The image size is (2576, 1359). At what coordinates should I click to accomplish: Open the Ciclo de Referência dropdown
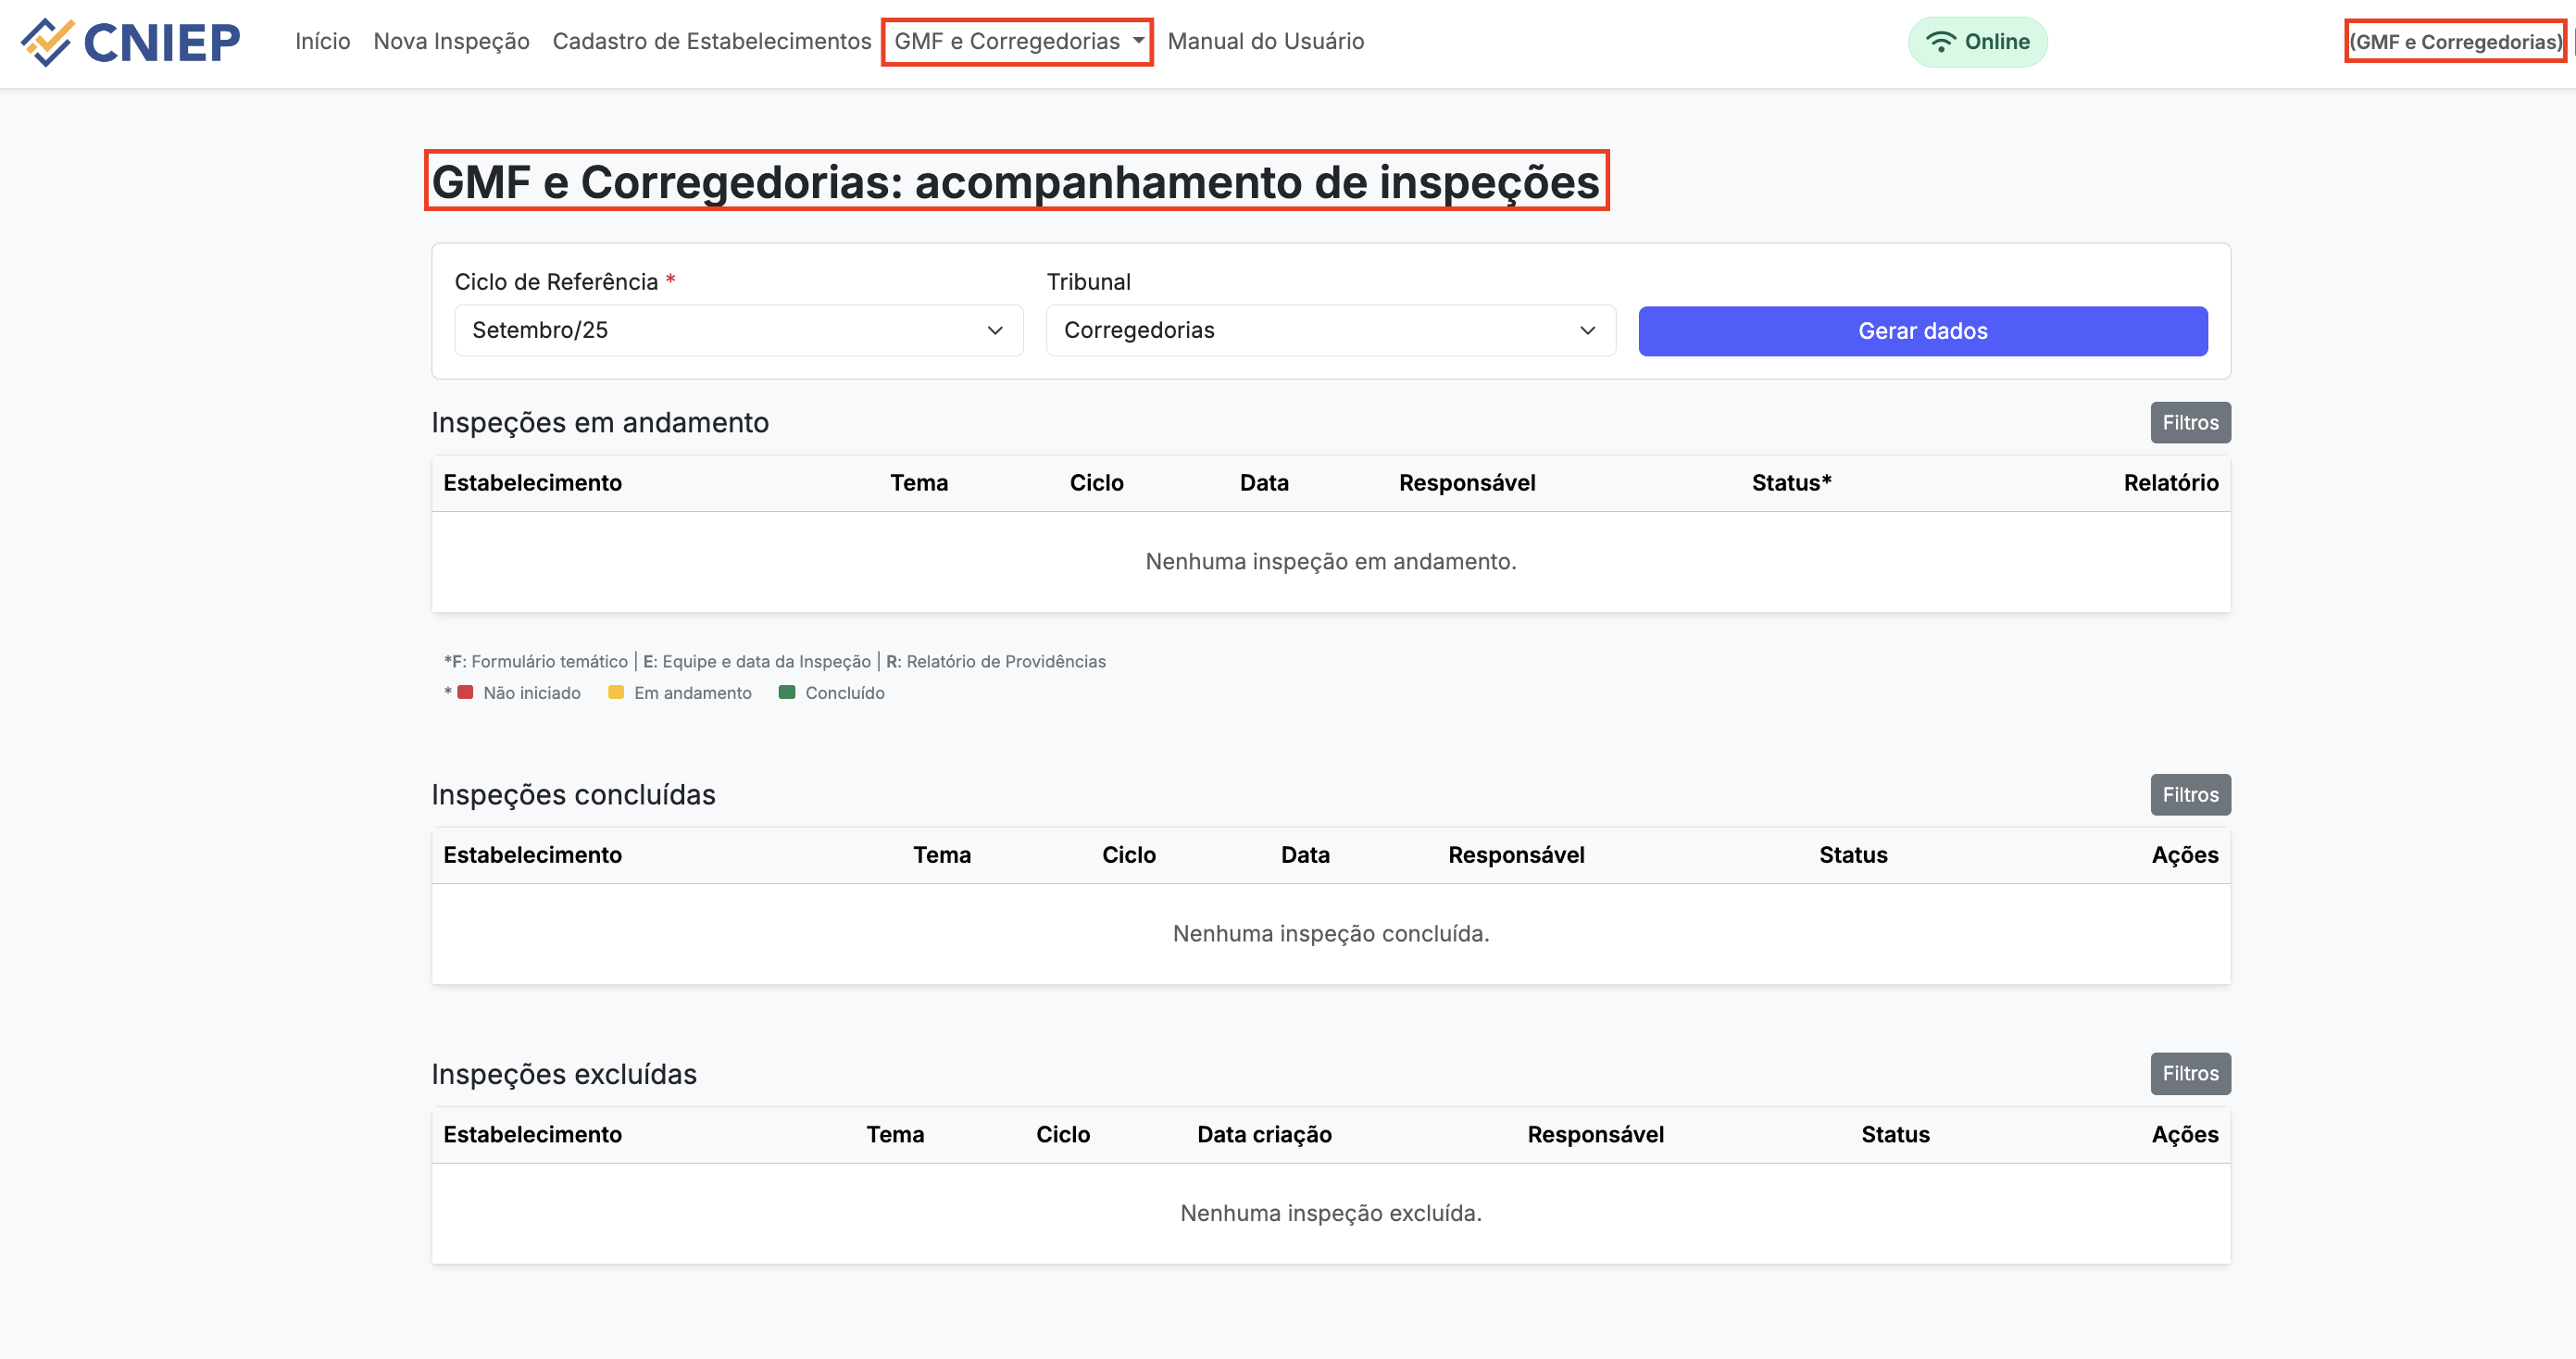coord(738,330)
